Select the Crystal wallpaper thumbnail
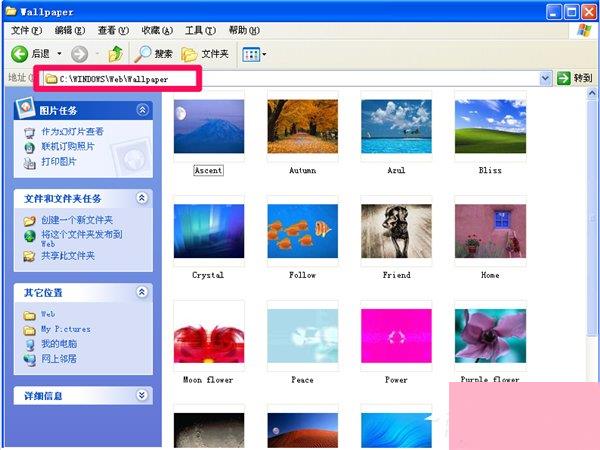Image resolution: width=600 pixels, height=450 pixels. tap(209, 231)
